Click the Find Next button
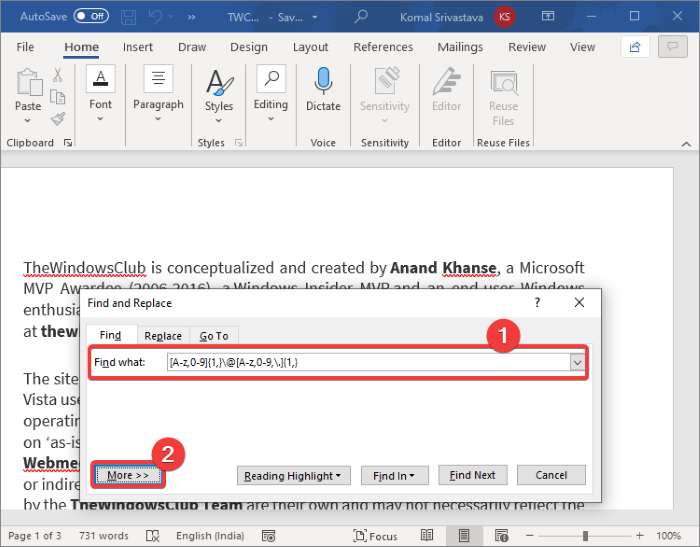Screen dimensions: 700x547 pos(472,475)
